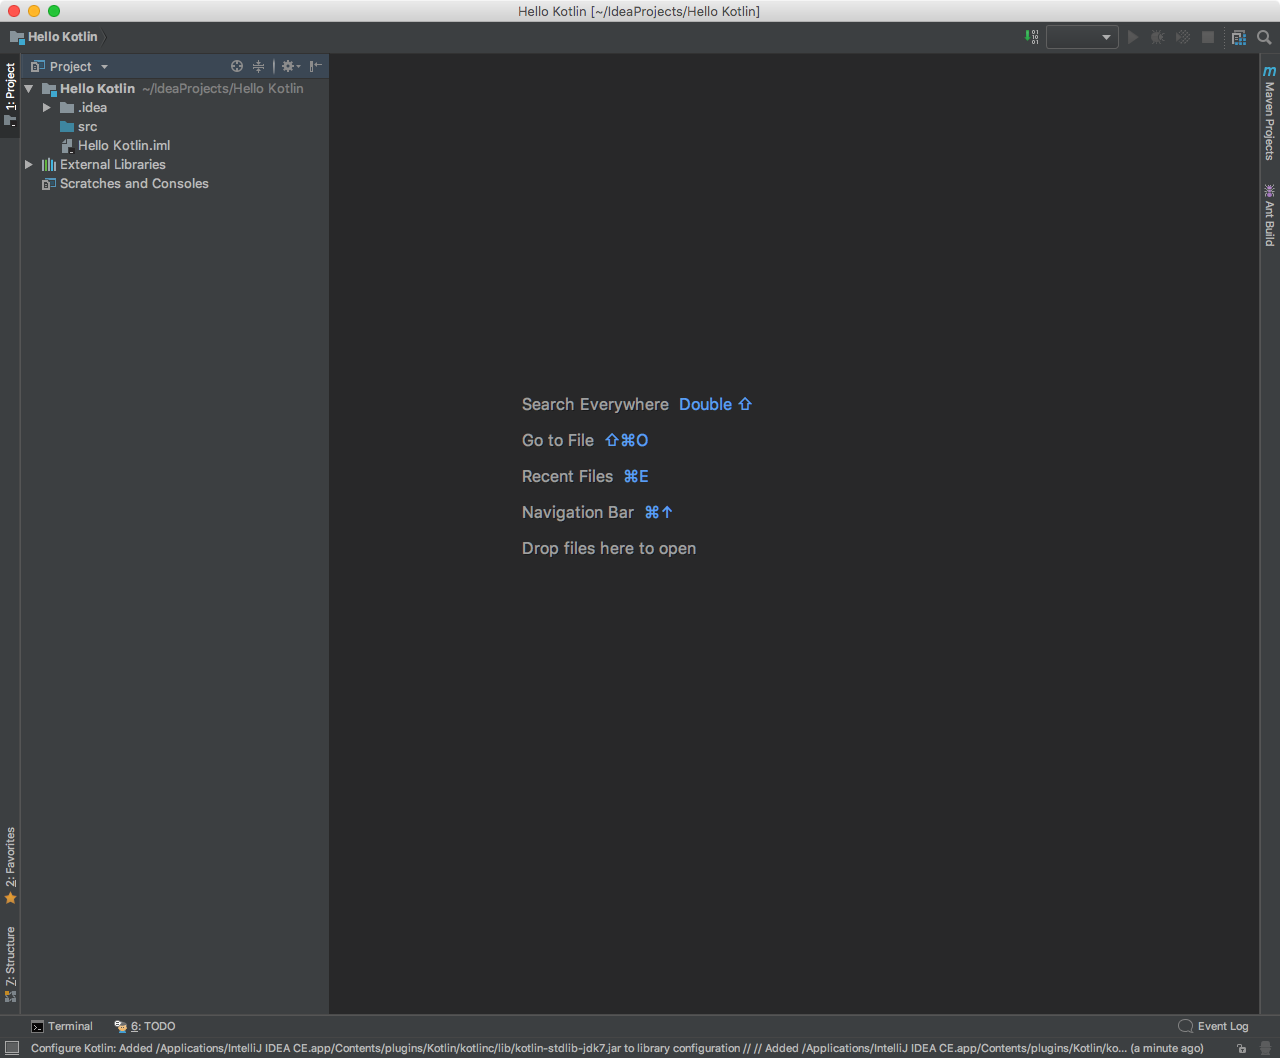Click the Hello Kotlin.iml file icon
Screen dimensions: 1280x1058
tap(67, 146)
